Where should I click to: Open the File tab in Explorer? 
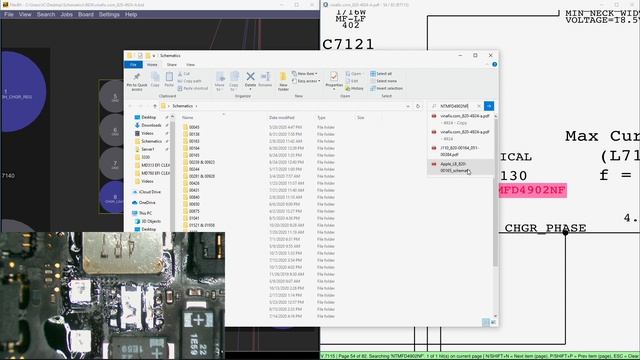coord(133,64)
